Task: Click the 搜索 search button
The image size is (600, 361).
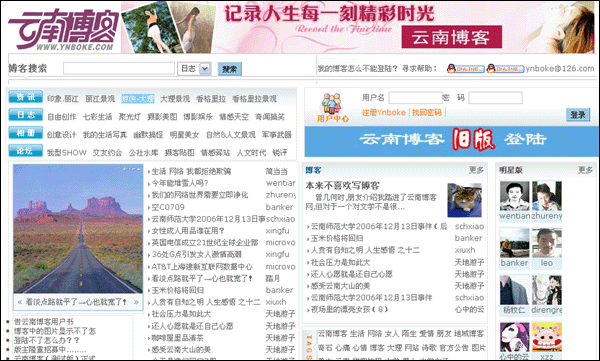Action: click(230, 69)
